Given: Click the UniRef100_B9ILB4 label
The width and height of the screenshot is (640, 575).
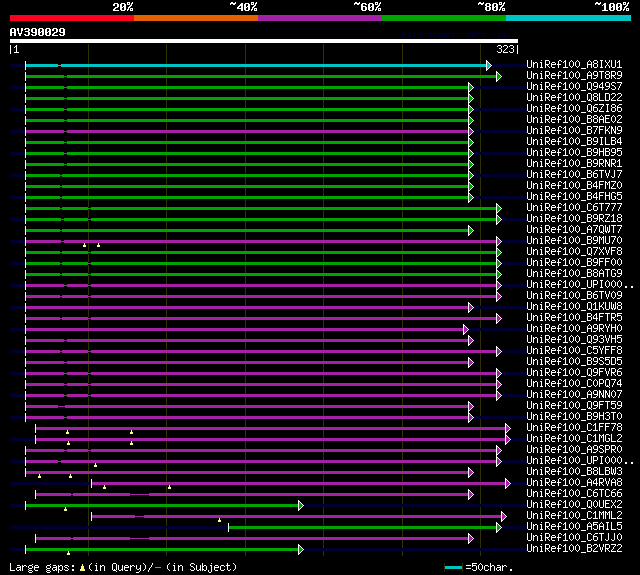Looking at the screenshot, I should [x=574, y=142].
